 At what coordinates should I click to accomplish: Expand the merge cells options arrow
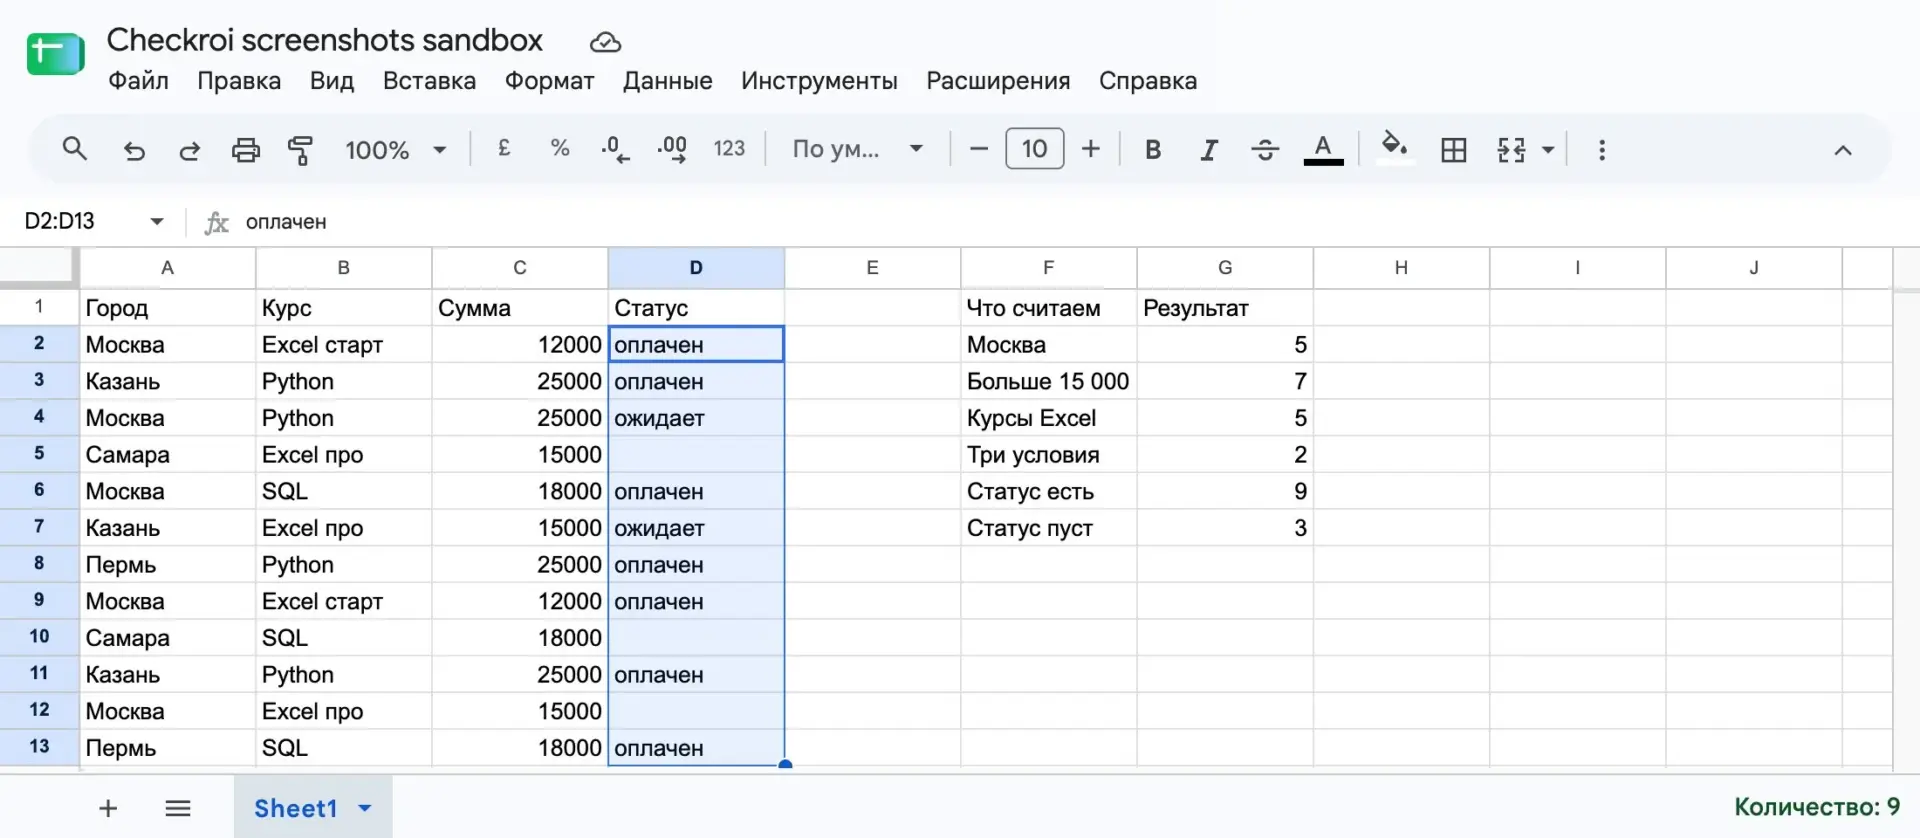click(1548, 150)
